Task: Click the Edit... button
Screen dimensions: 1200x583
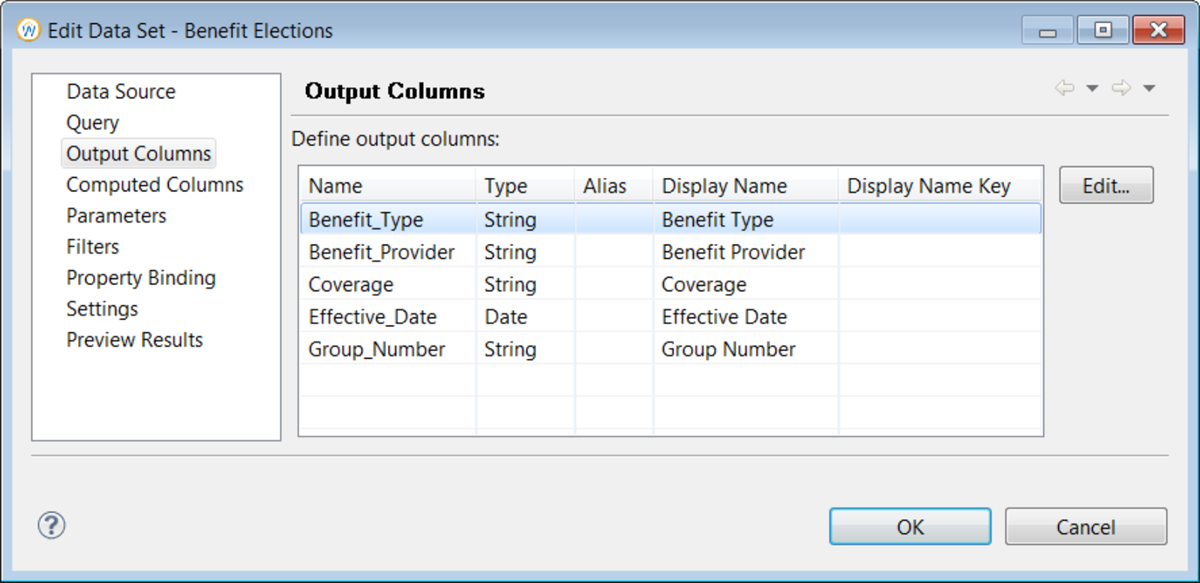Action: [1106, 185]
